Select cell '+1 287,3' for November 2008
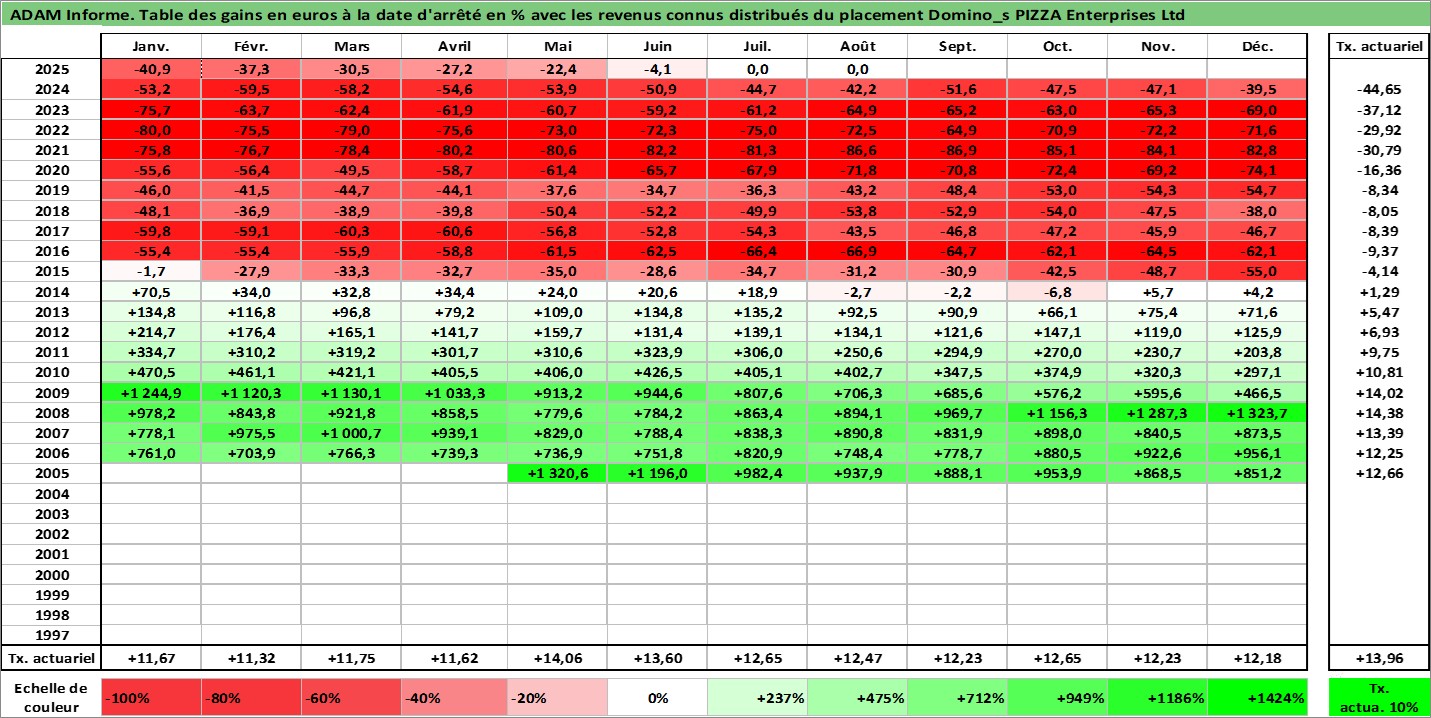1431x718 pixels. tap(1157, 413)
